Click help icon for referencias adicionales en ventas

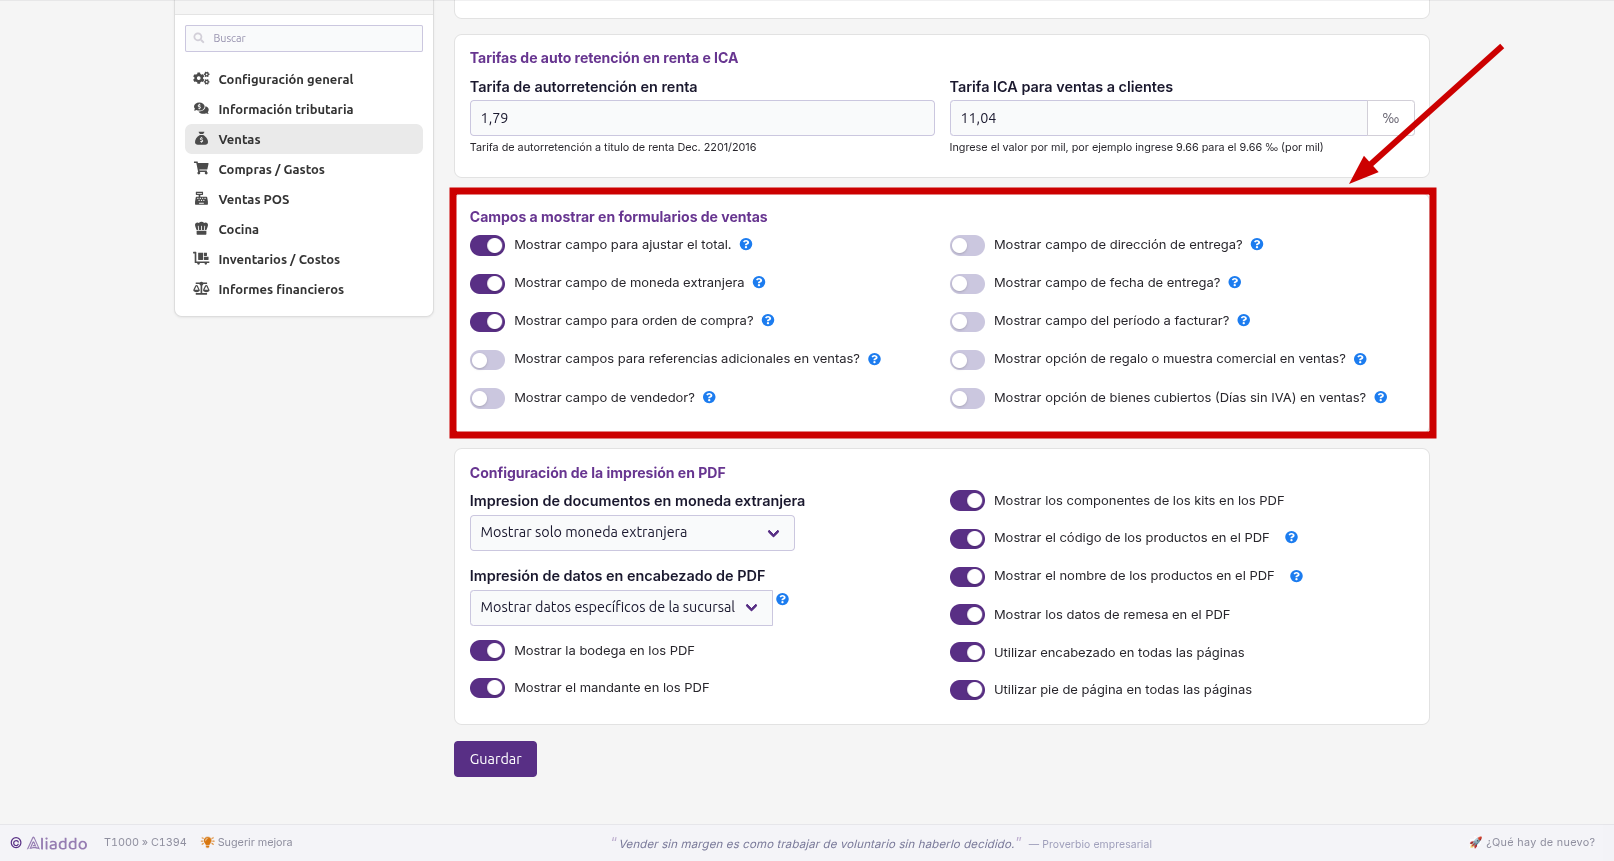pyautogui.click(x=874, y=359)
